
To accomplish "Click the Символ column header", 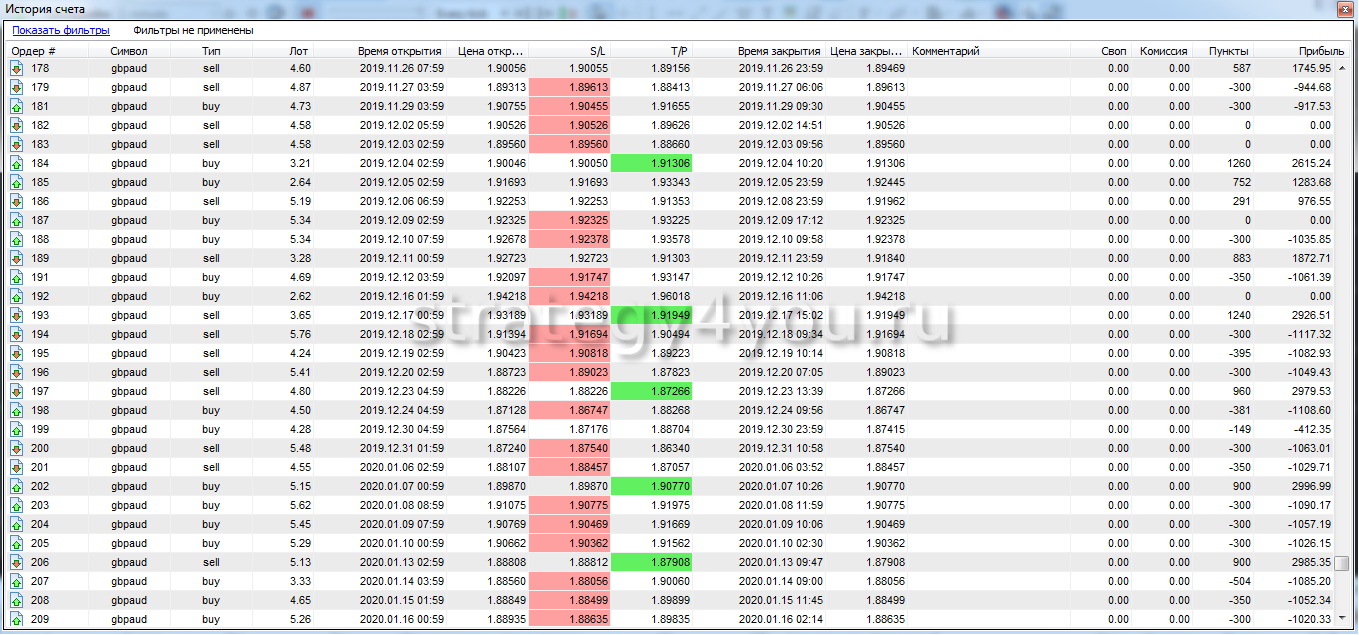I will click(129, 51).
